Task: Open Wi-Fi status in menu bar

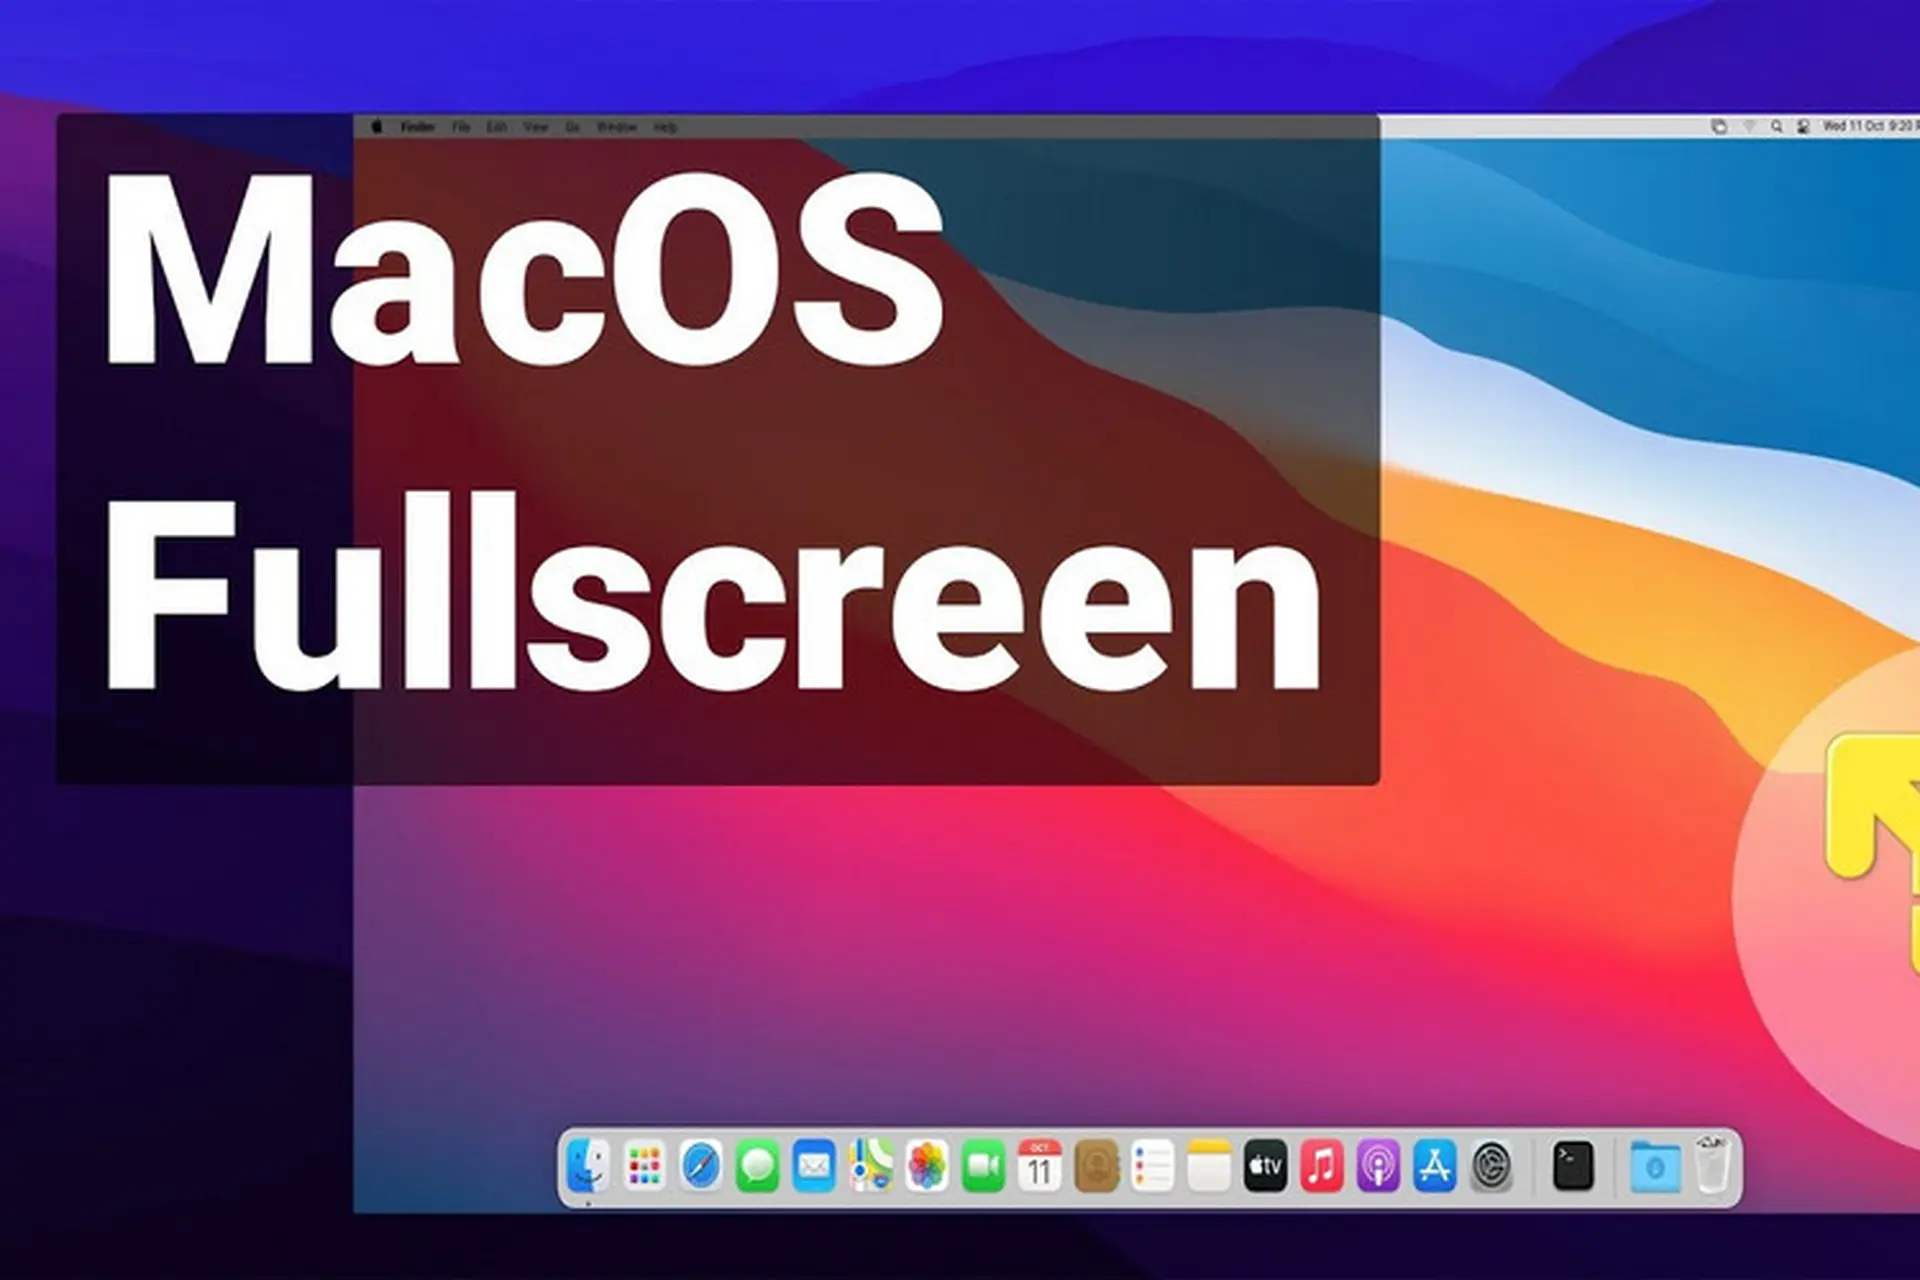Action: (1749, 127)
